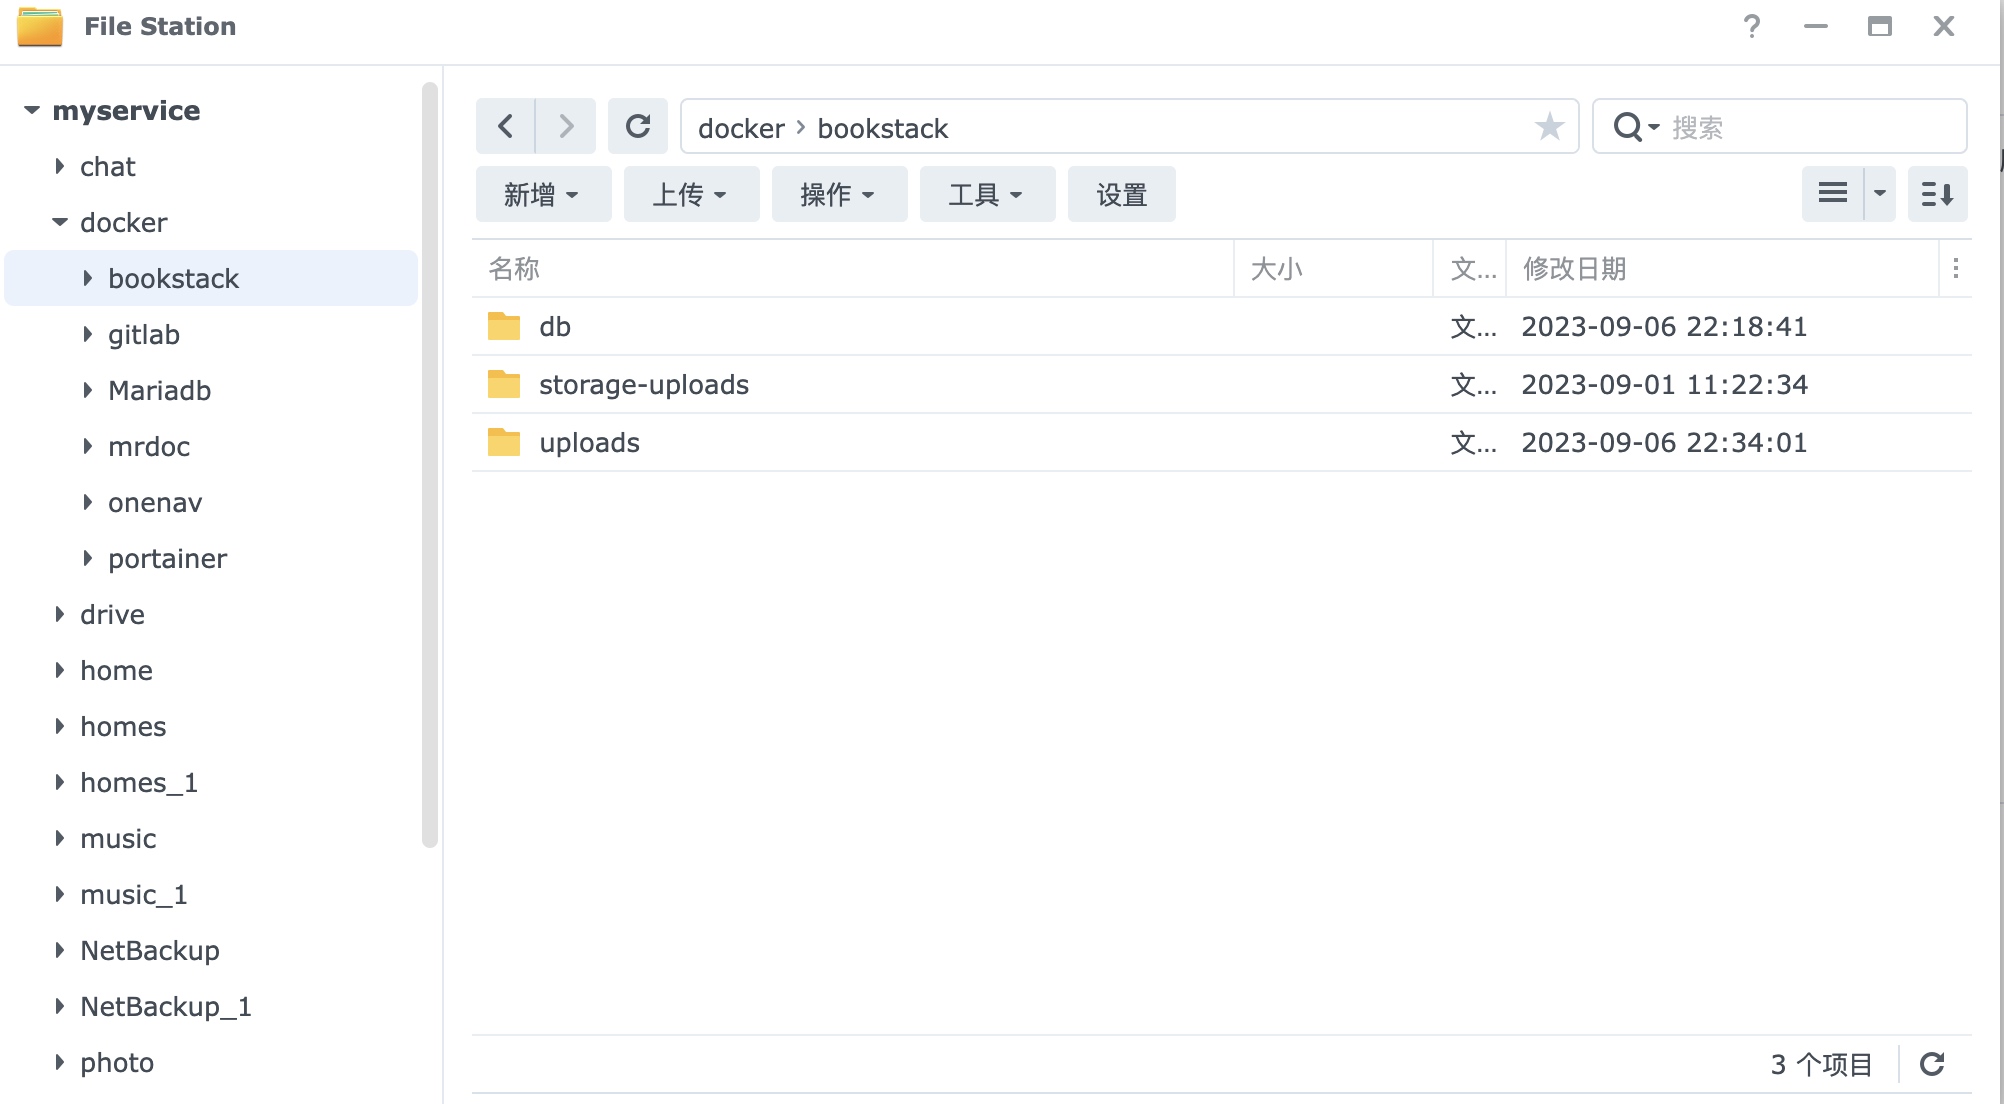The width and height of the screenshot is (2004, 1104).
Task: Add bookstack folder to favorites star
Action: point(1549,127)
